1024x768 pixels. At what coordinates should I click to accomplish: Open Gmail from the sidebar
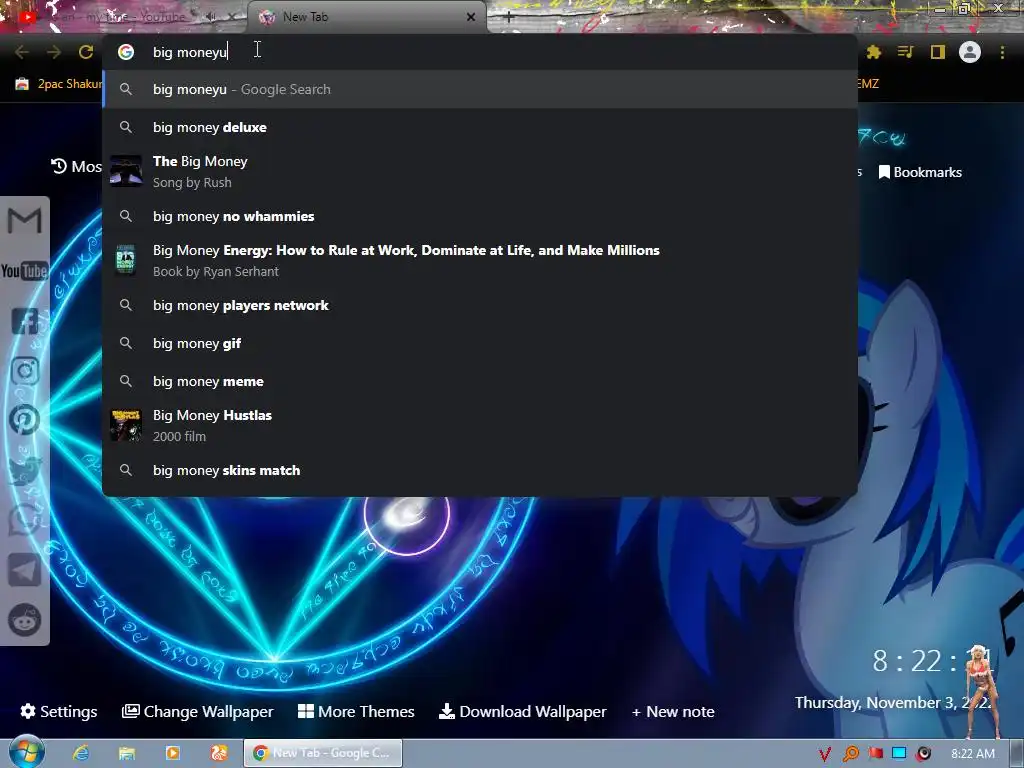(25, 221)
